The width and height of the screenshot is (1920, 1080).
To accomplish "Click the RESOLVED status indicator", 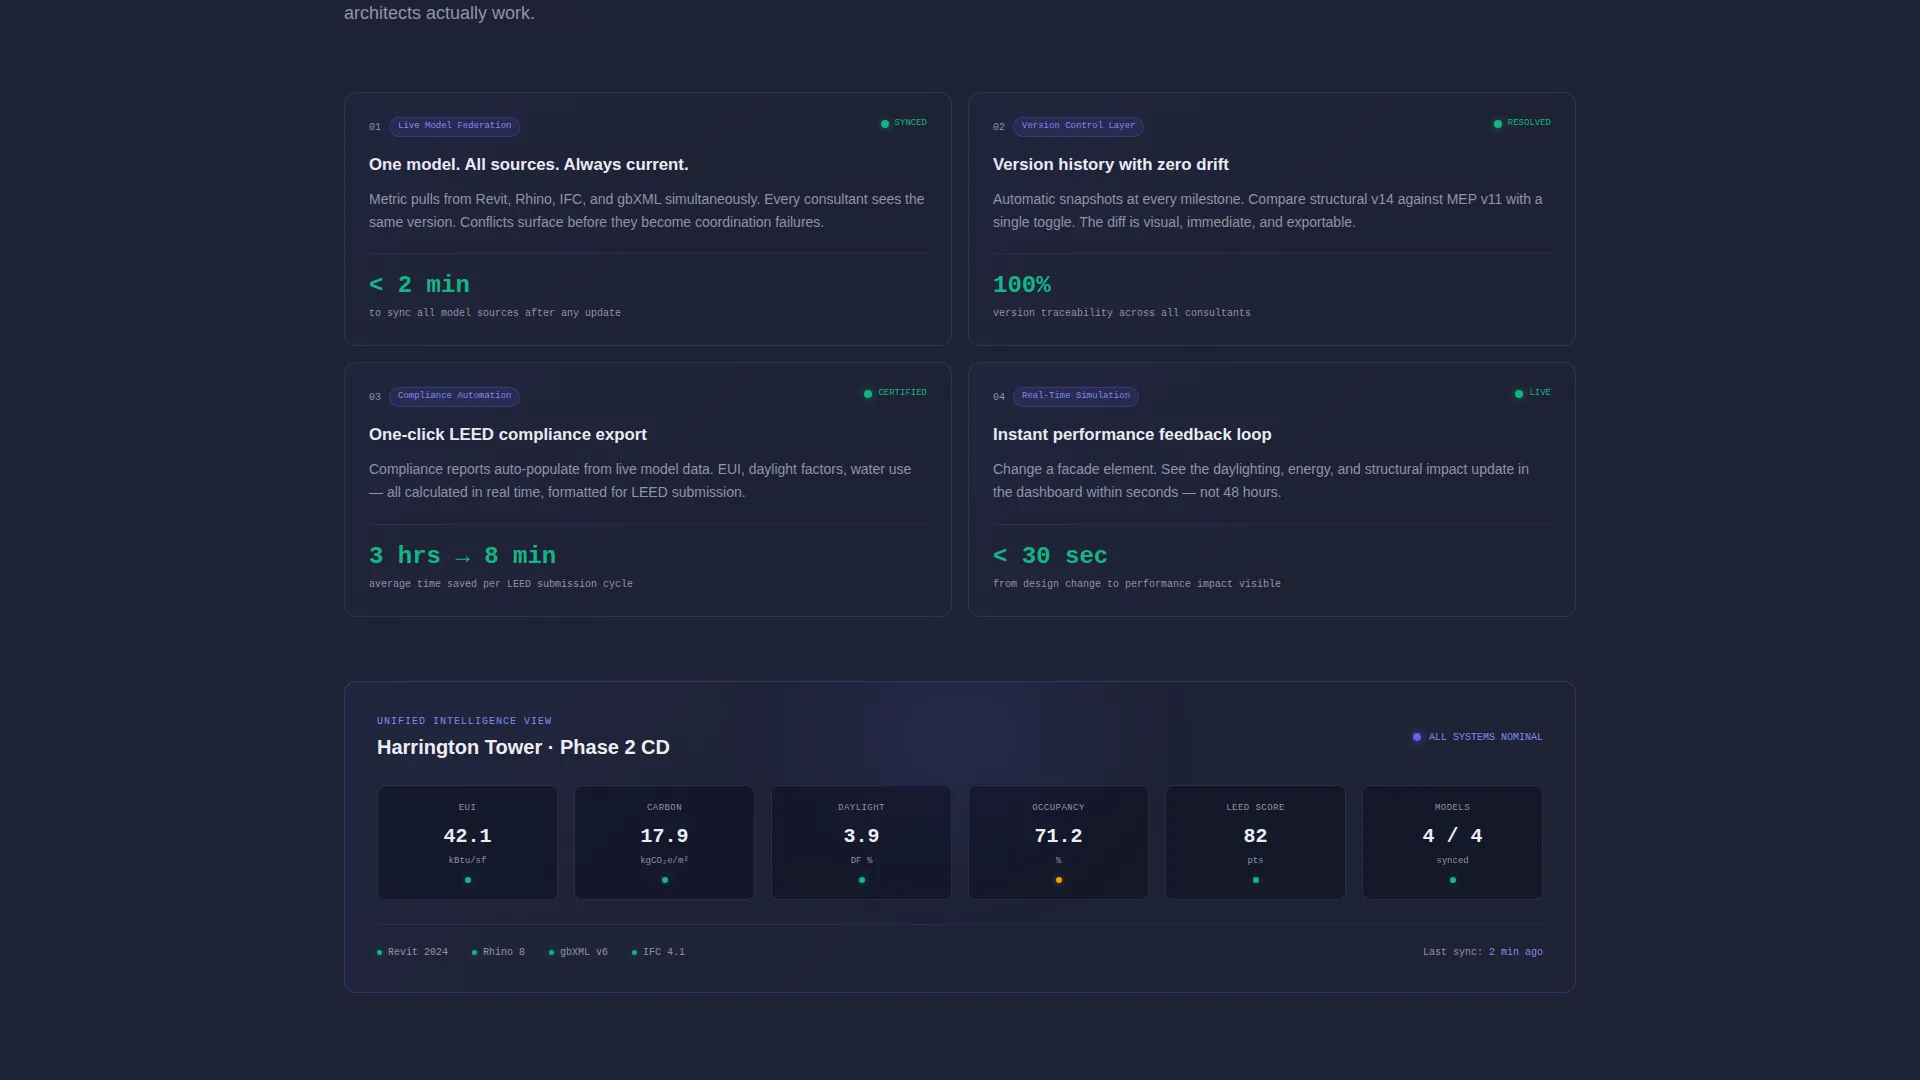I will pyautogui.click(x=1522, y=123).
